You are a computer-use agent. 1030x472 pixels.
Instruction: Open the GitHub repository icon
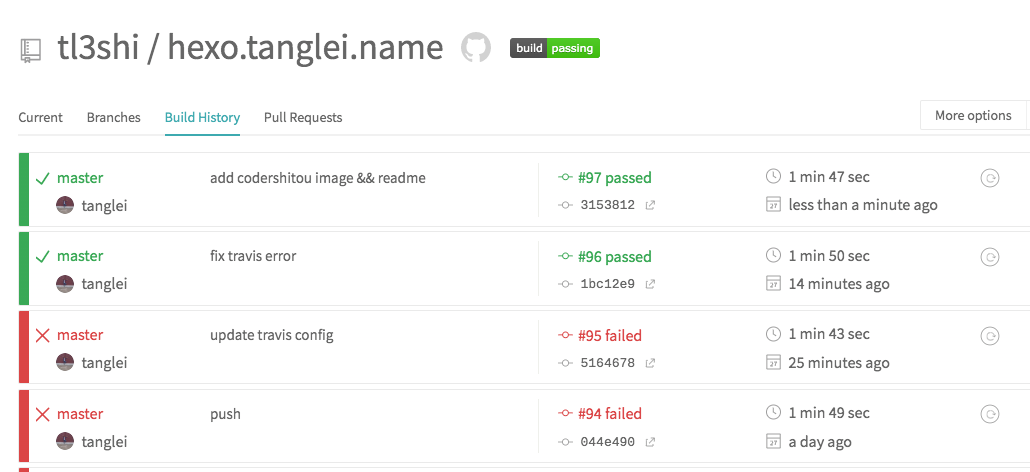(476, 48)
